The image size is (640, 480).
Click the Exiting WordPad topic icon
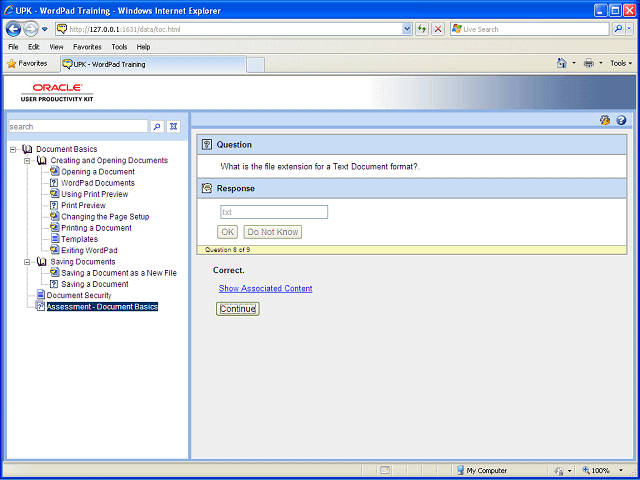55,250
